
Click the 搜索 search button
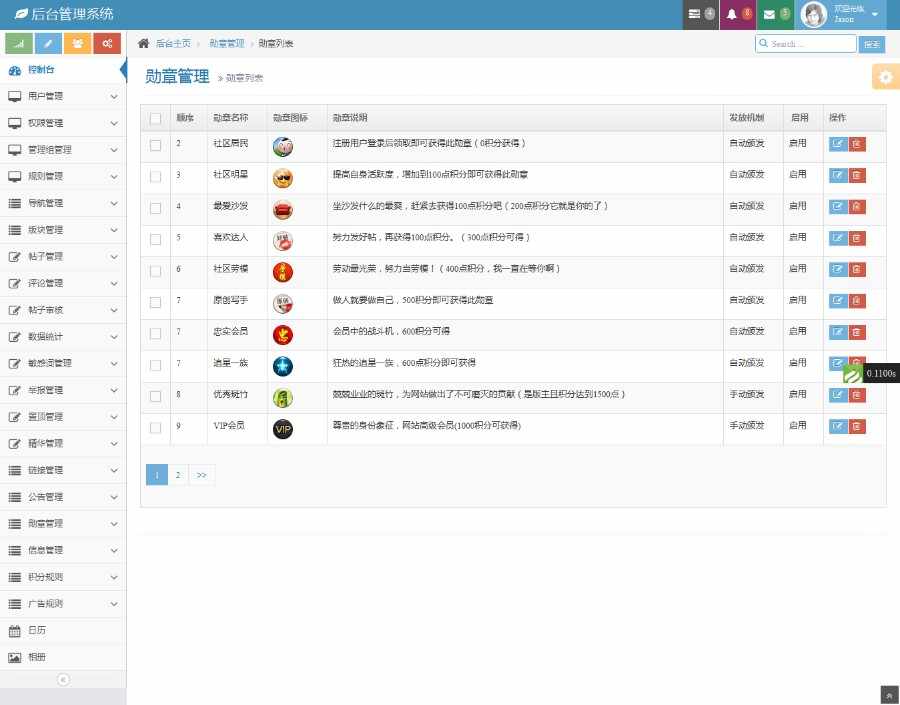click(872, 44)
